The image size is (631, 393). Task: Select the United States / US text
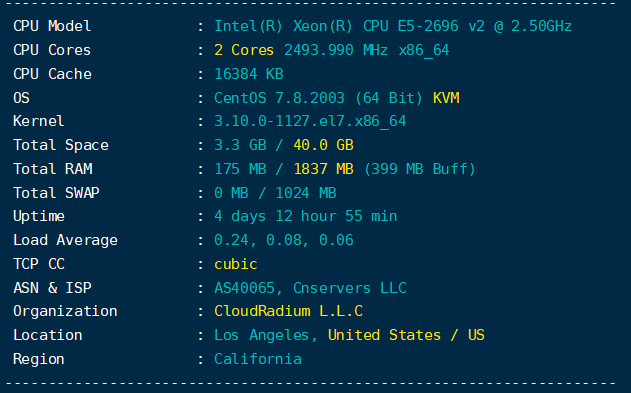406,335
